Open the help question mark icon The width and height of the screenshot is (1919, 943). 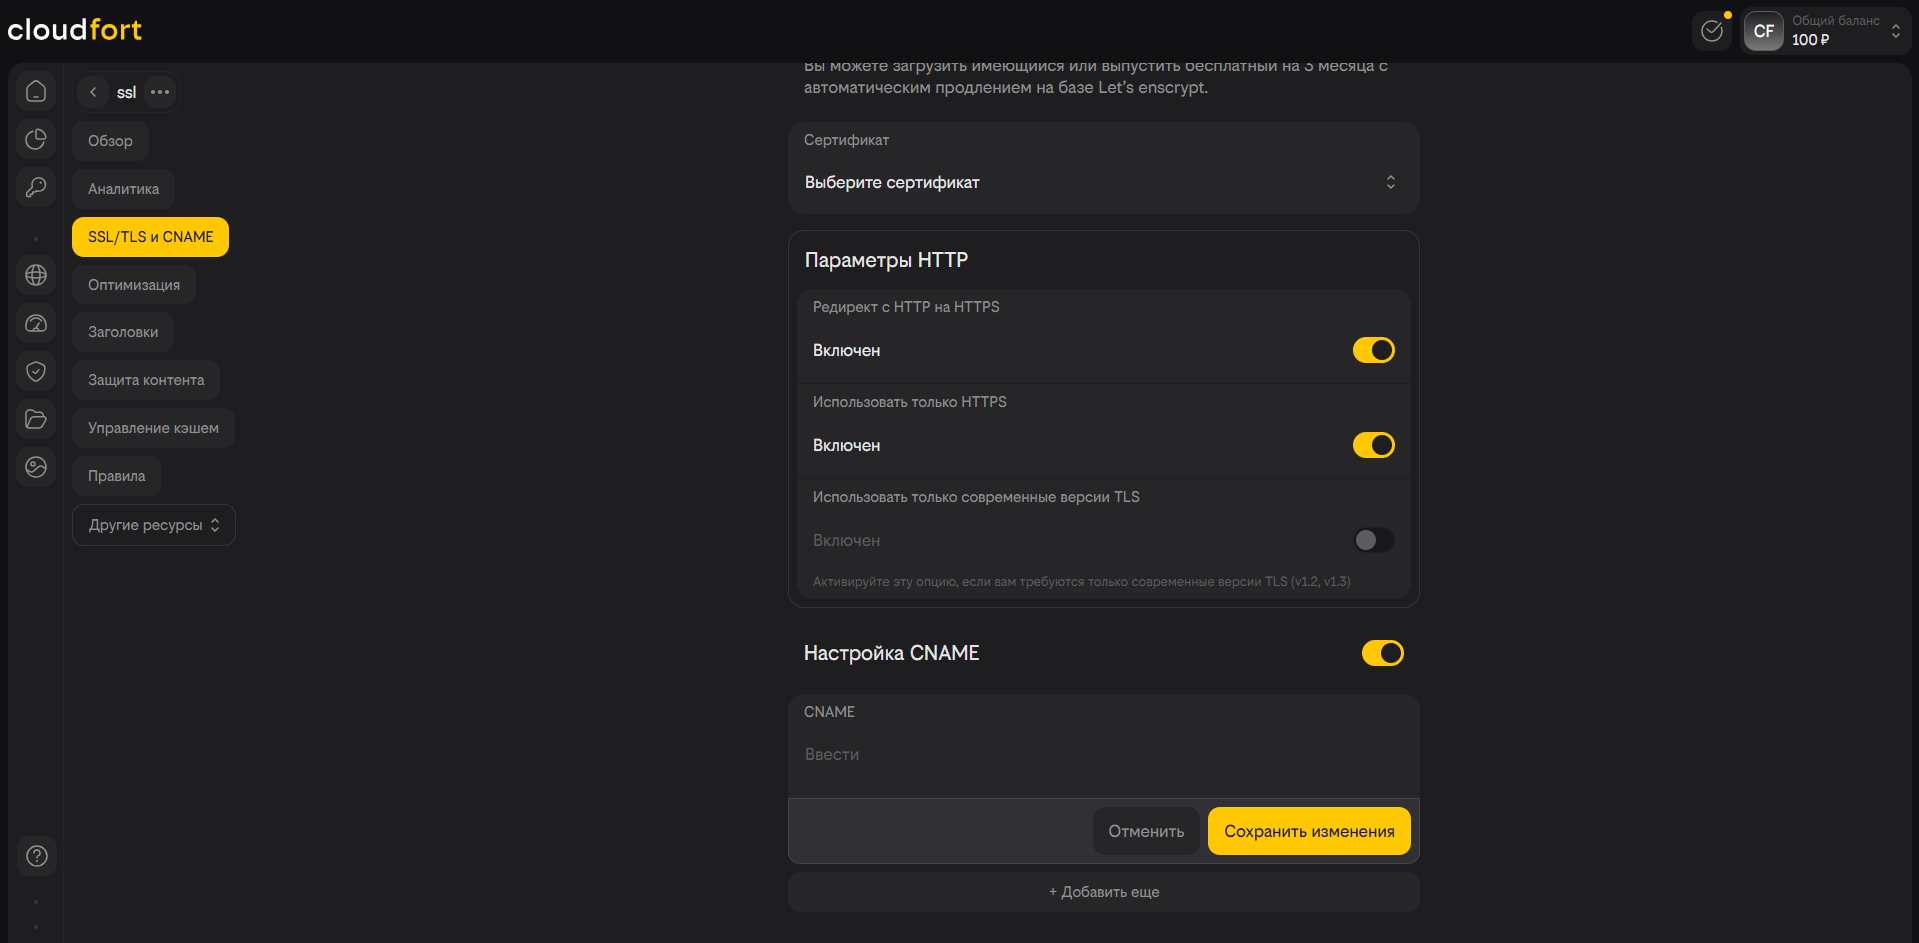point(37,856)
